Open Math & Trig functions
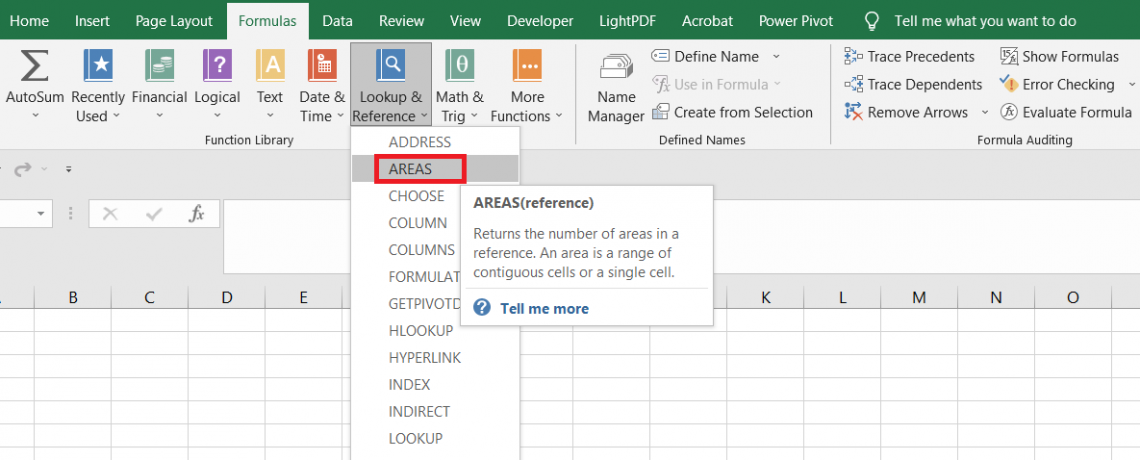The image size is (1140, 460). pyautogui.click(x=459, y=87)
